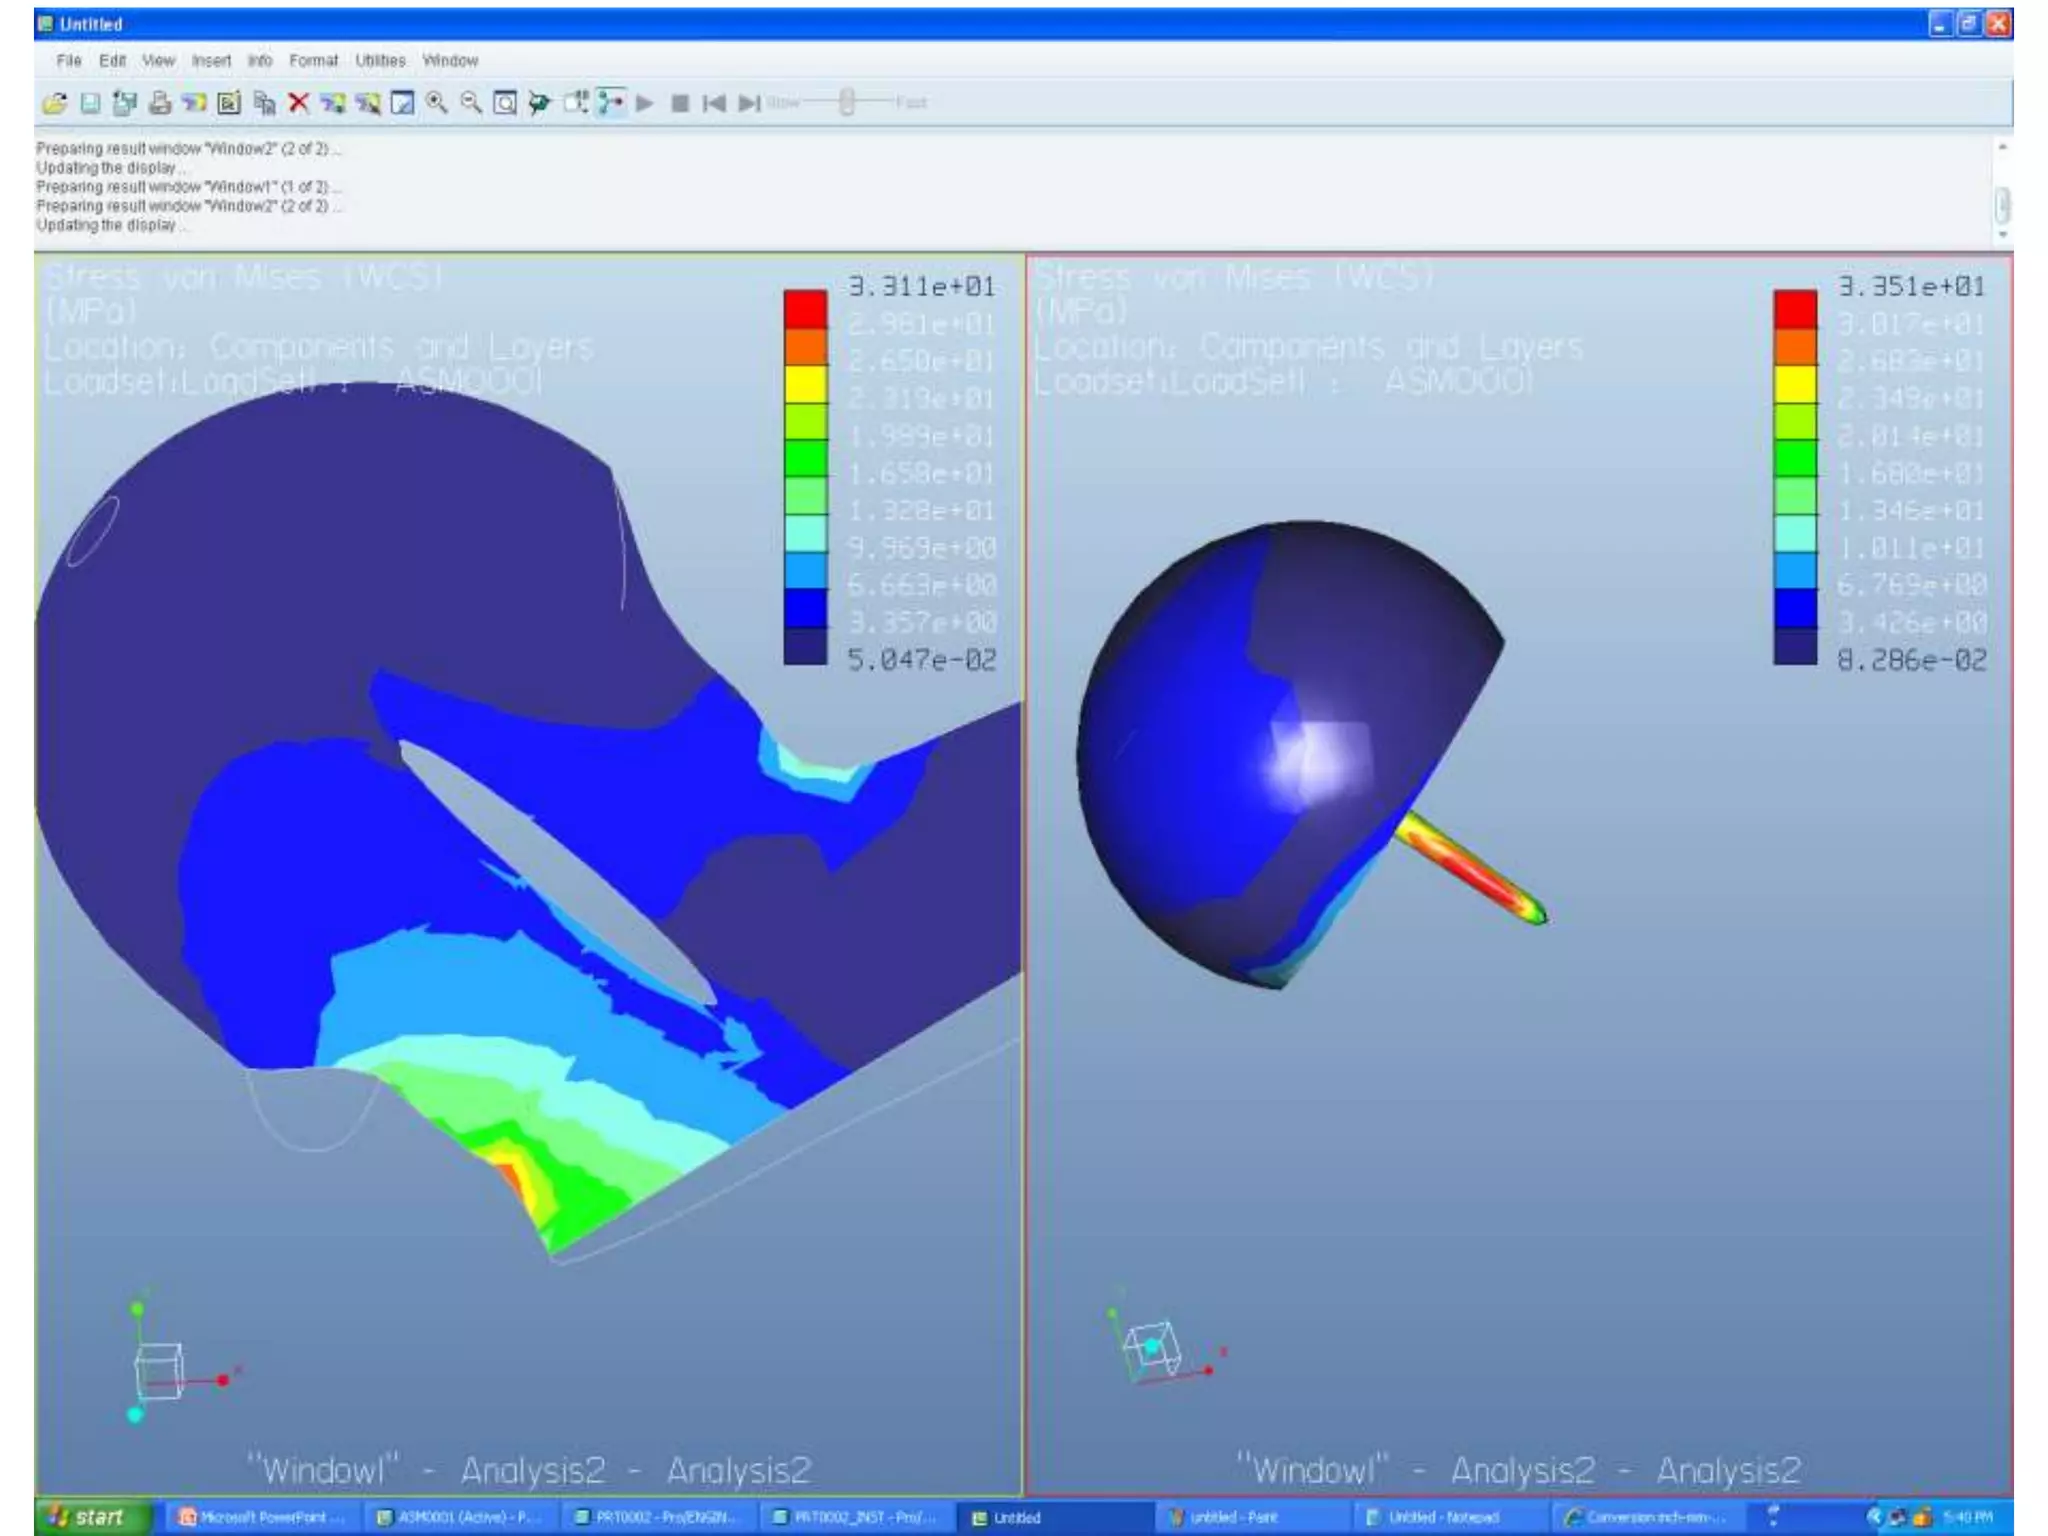Click the Zoom In magnifier icon
The width and height of the screenshot is (2048, 1536).
point(436,103)
